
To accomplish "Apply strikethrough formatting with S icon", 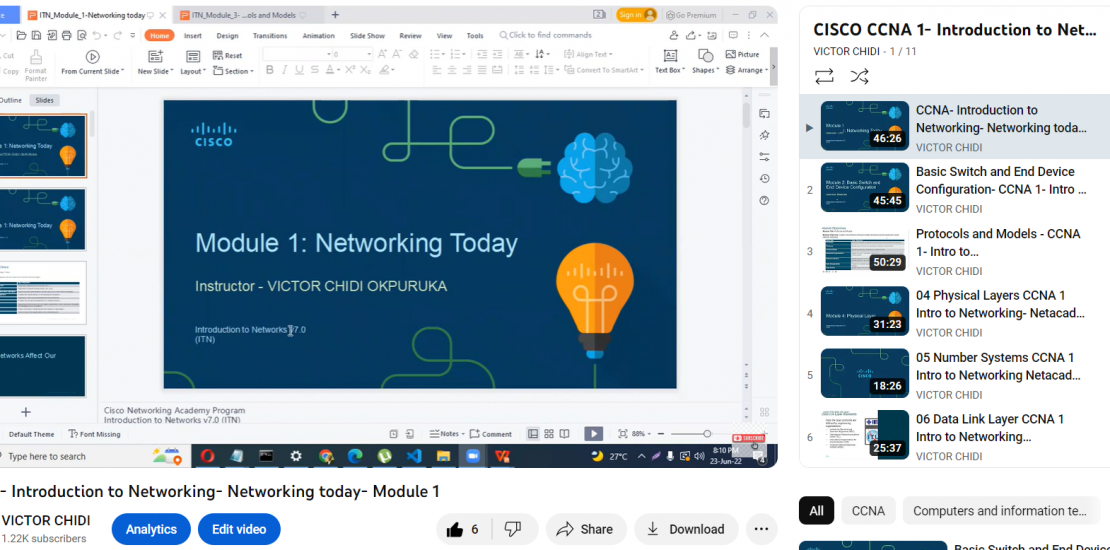I will click(x=314, y=69).
